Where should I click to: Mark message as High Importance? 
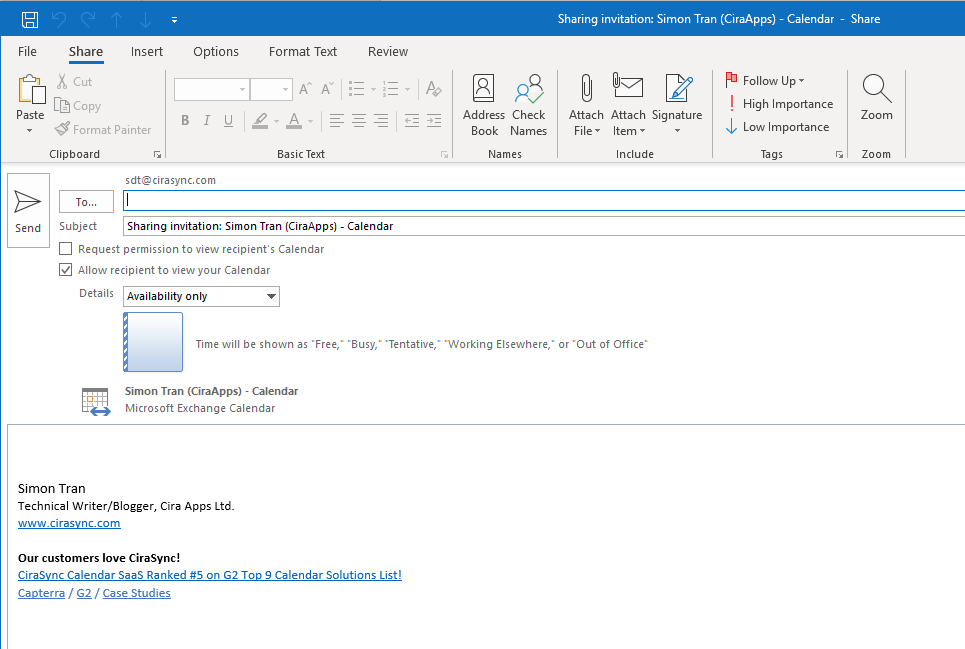(x=779, y=104)
